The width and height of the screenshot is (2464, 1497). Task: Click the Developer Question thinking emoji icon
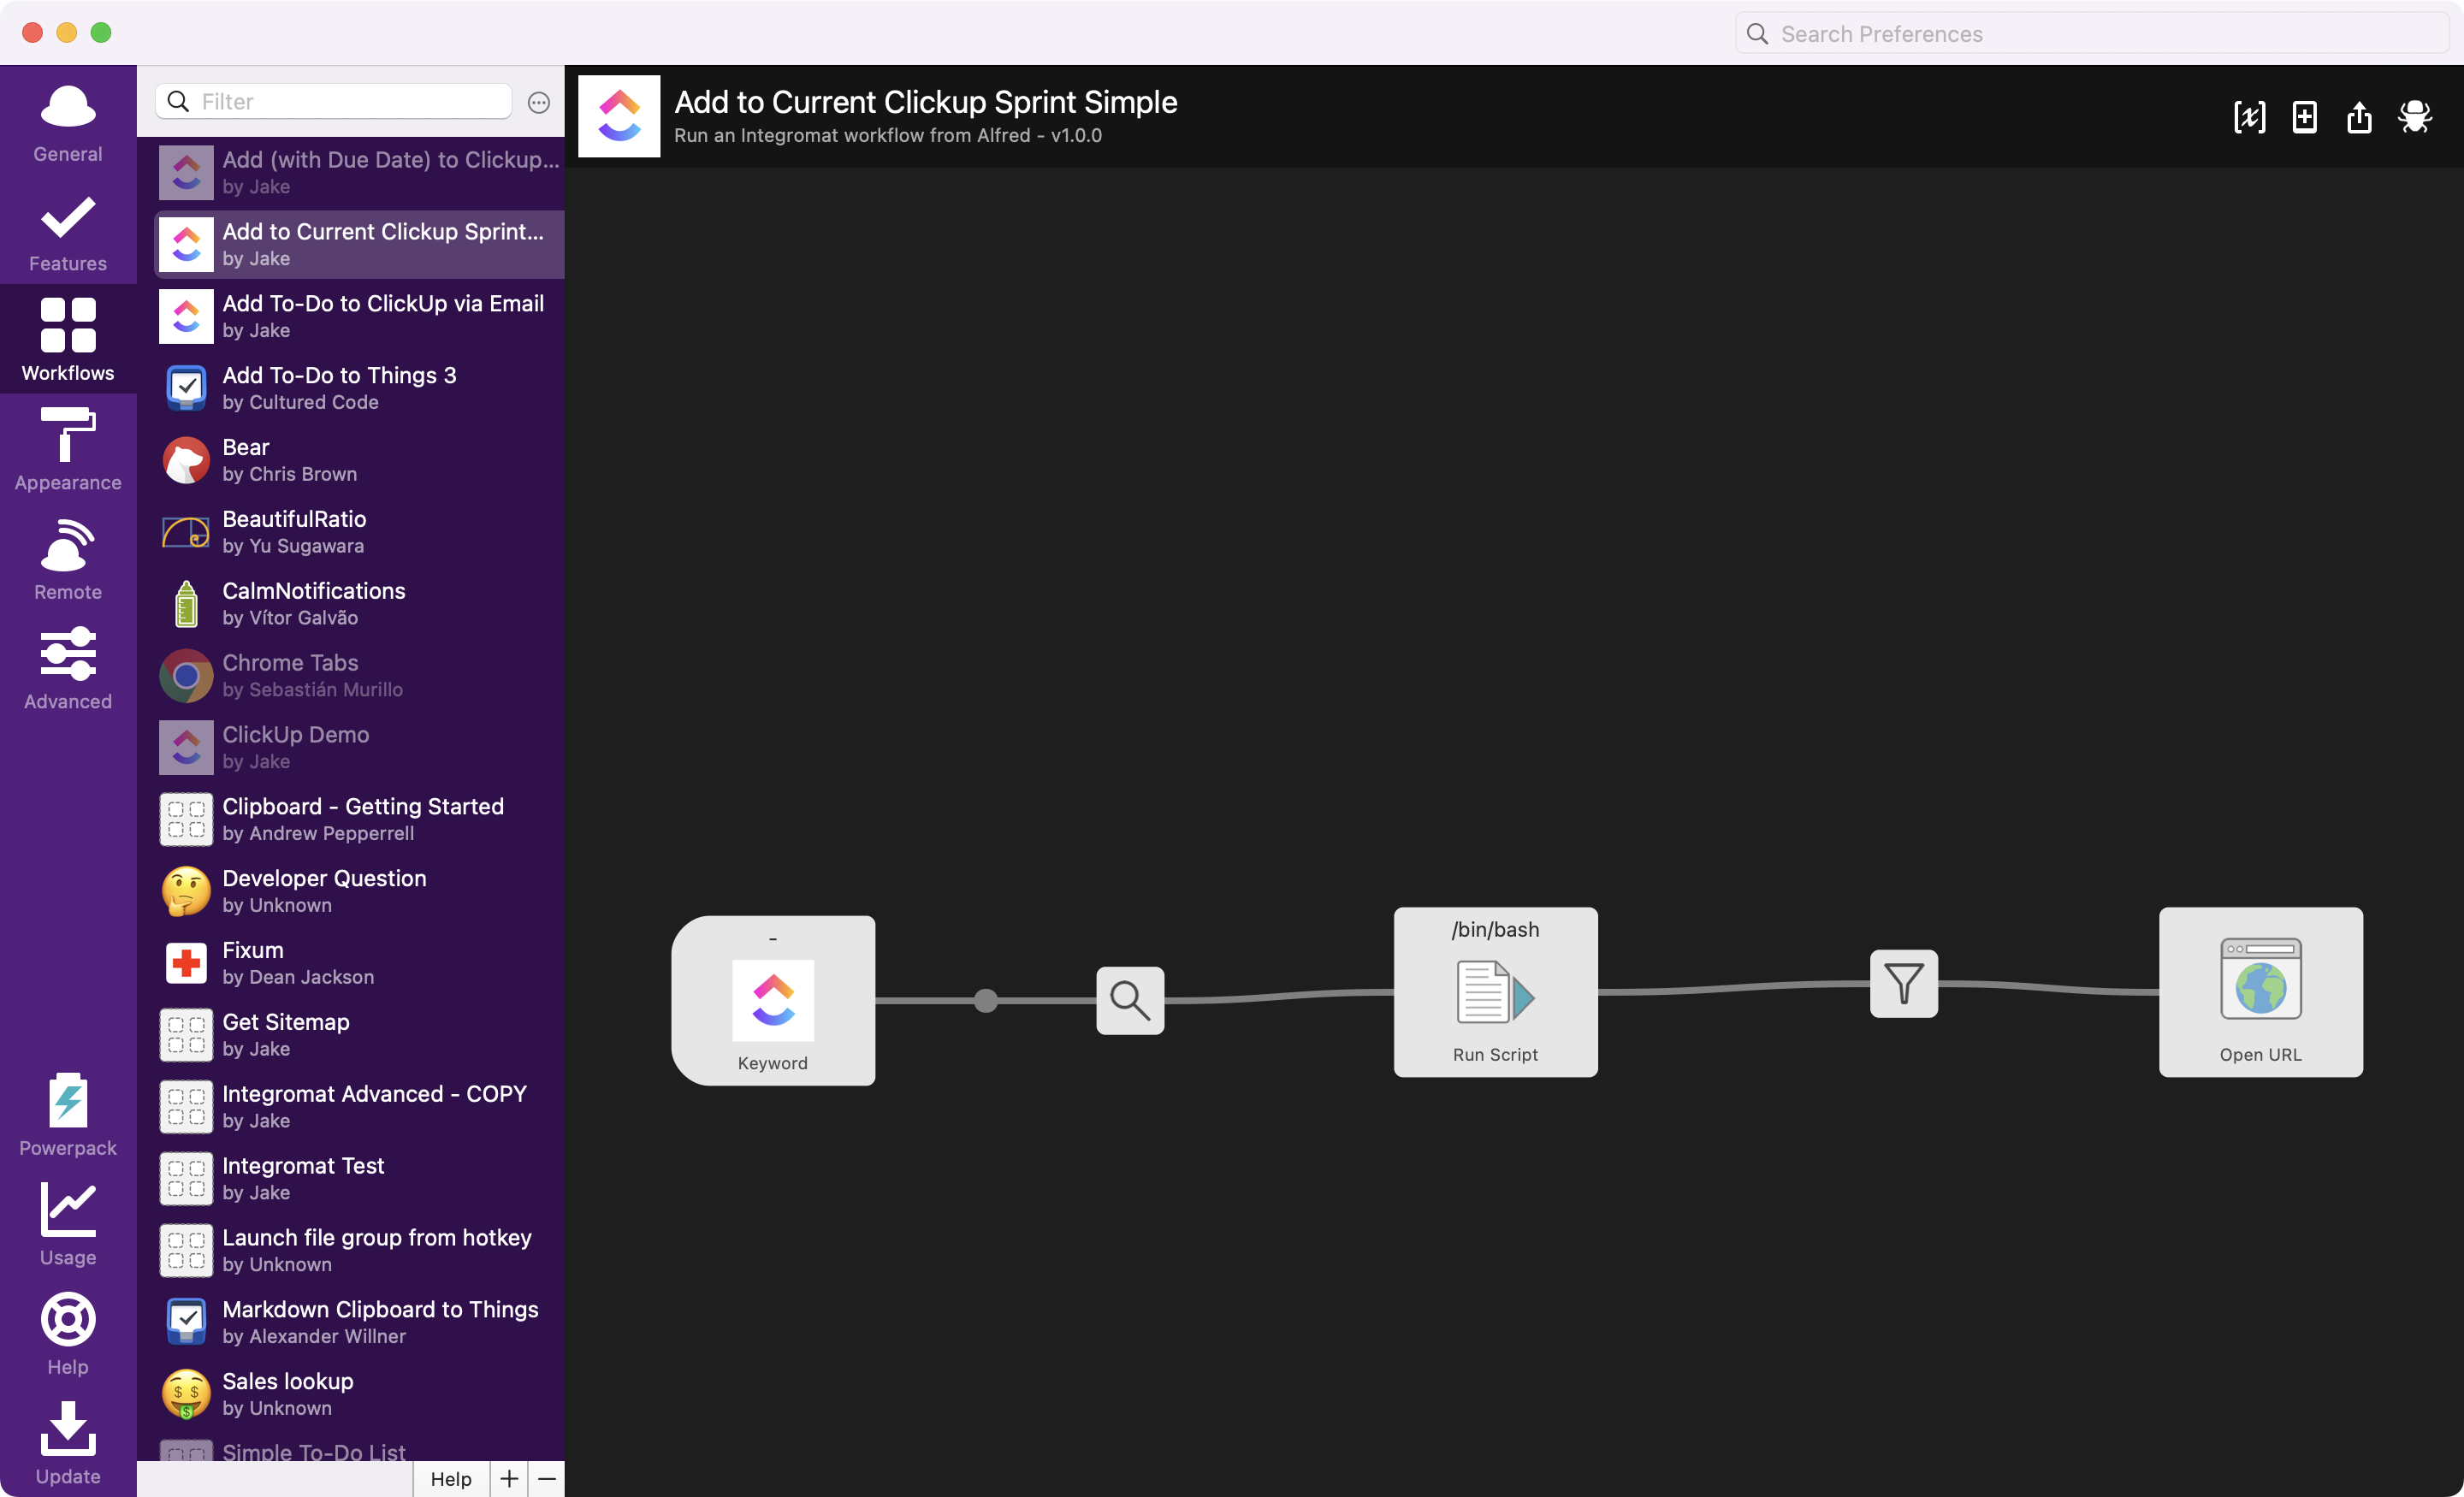click(186, 891)
